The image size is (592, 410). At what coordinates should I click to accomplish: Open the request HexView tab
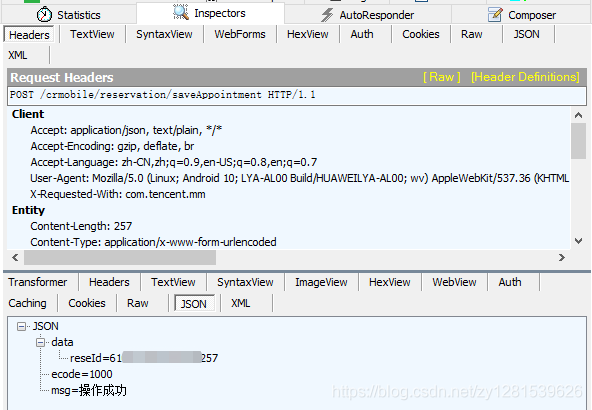pyautogui.click(x=308, y=34)
